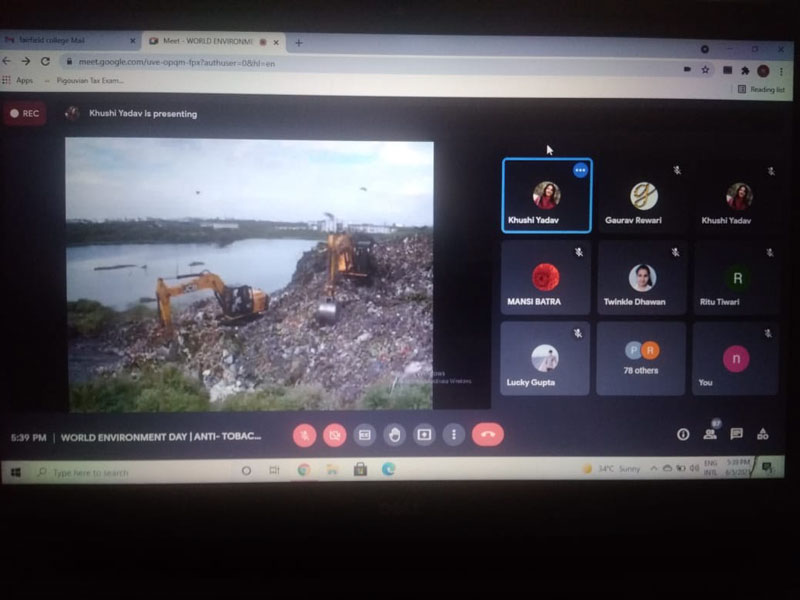The image size is (800, 600).
Task: Click the 78 others participant tile
Action: (642, 359)
